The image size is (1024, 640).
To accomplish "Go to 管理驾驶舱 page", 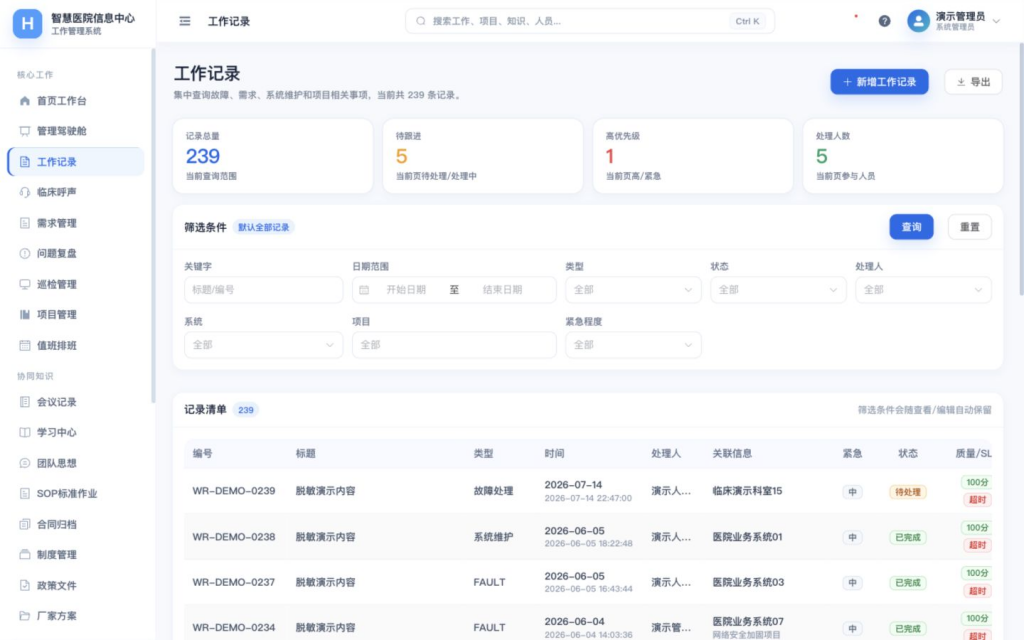I will [76, 131].
